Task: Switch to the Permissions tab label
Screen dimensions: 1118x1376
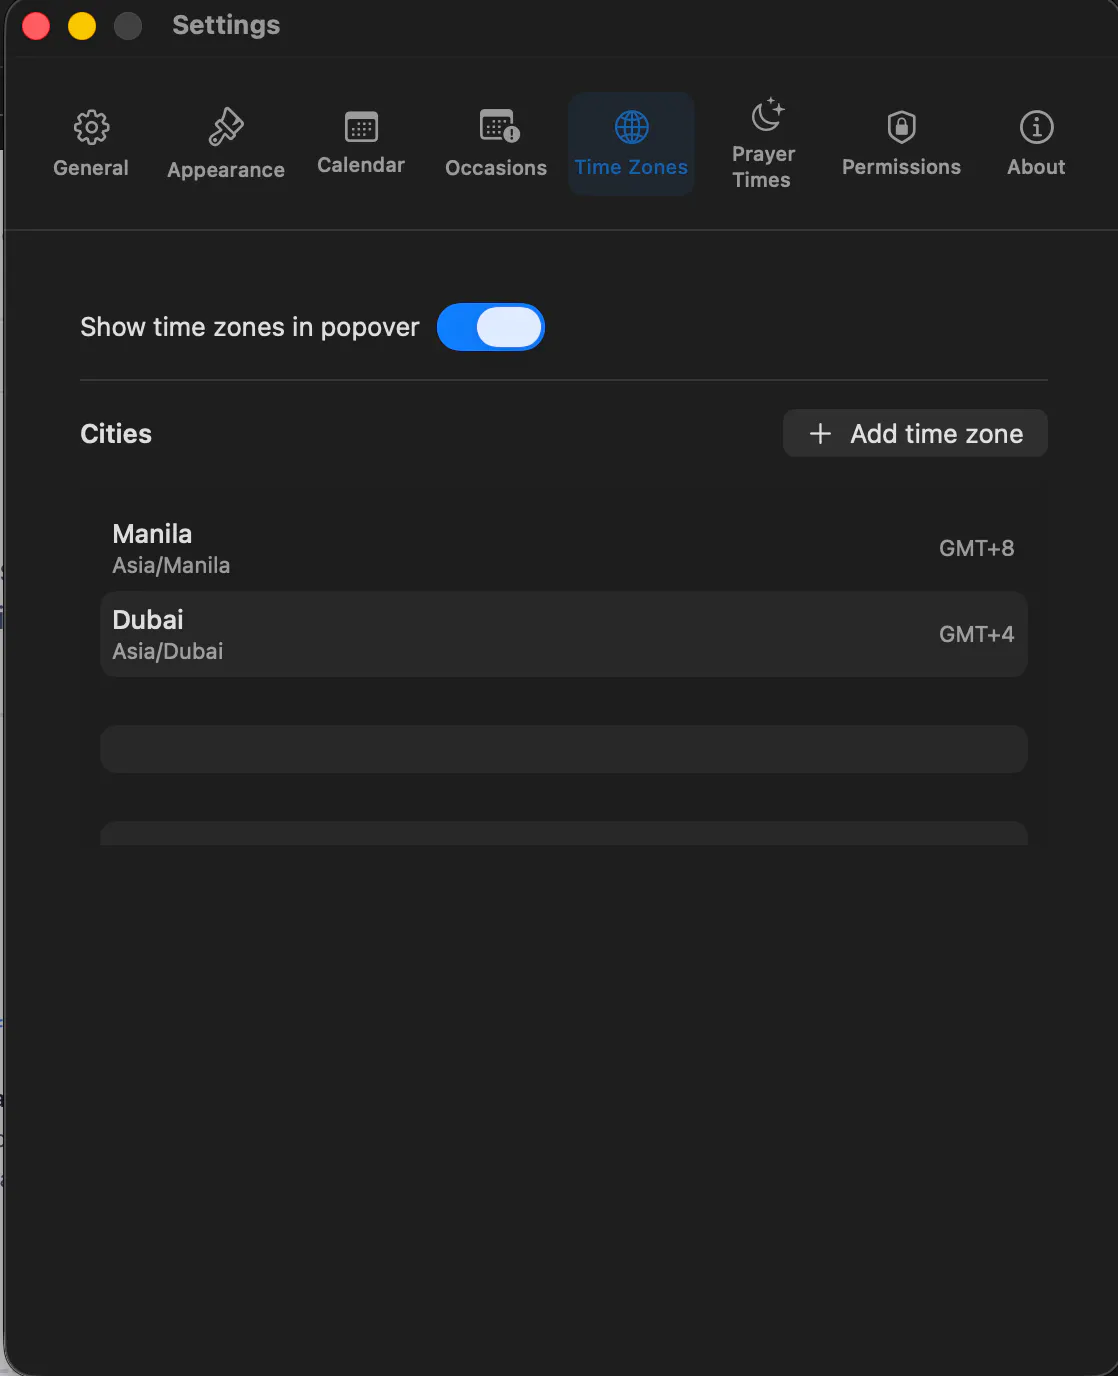Action: click(x=901, y=167)
